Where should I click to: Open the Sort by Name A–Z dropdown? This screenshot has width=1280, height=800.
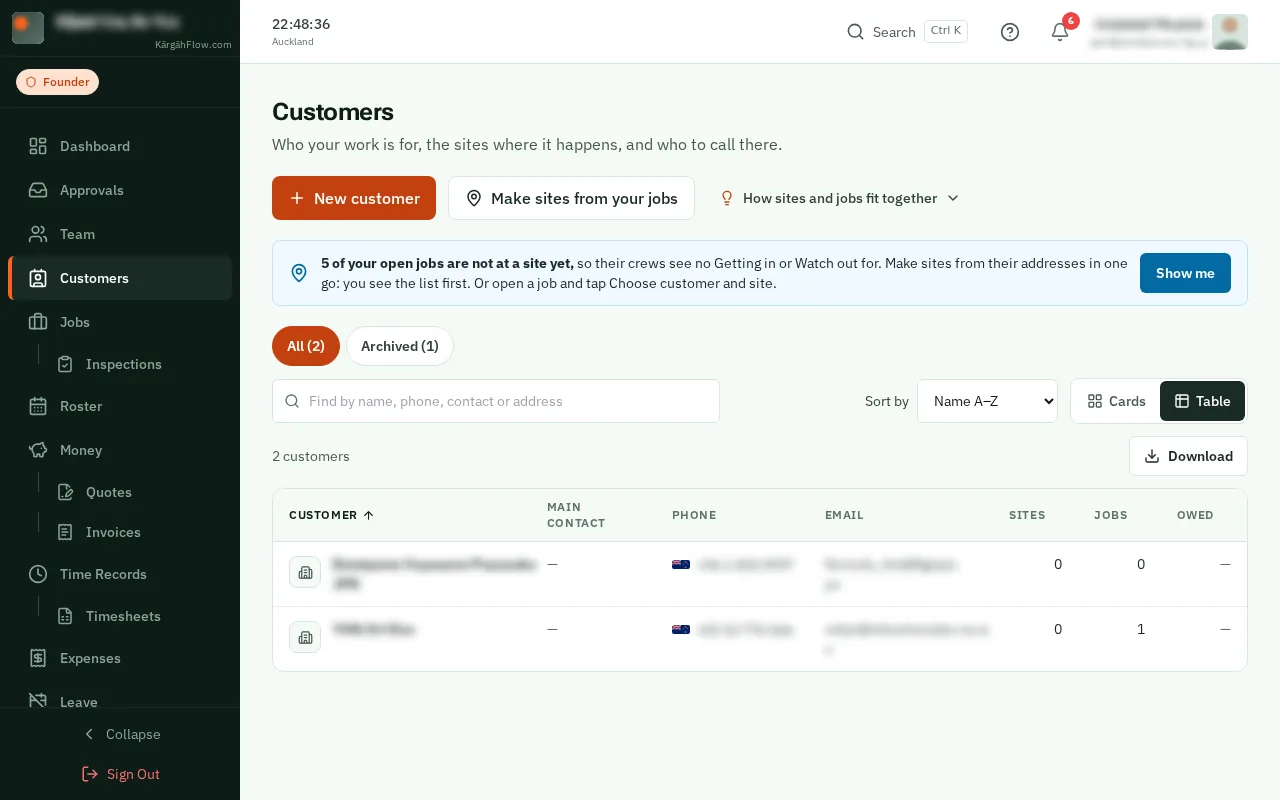(987, 401)
